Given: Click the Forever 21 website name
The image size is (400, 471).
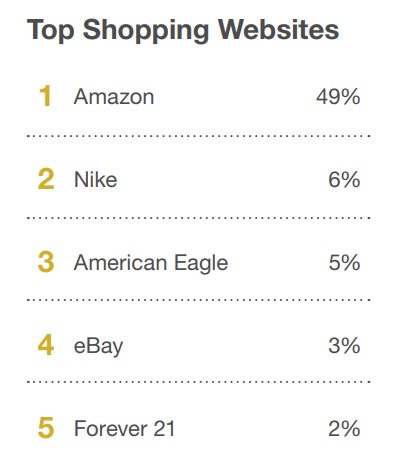Looking at the screenshot, I should click(x=124, y=428).
